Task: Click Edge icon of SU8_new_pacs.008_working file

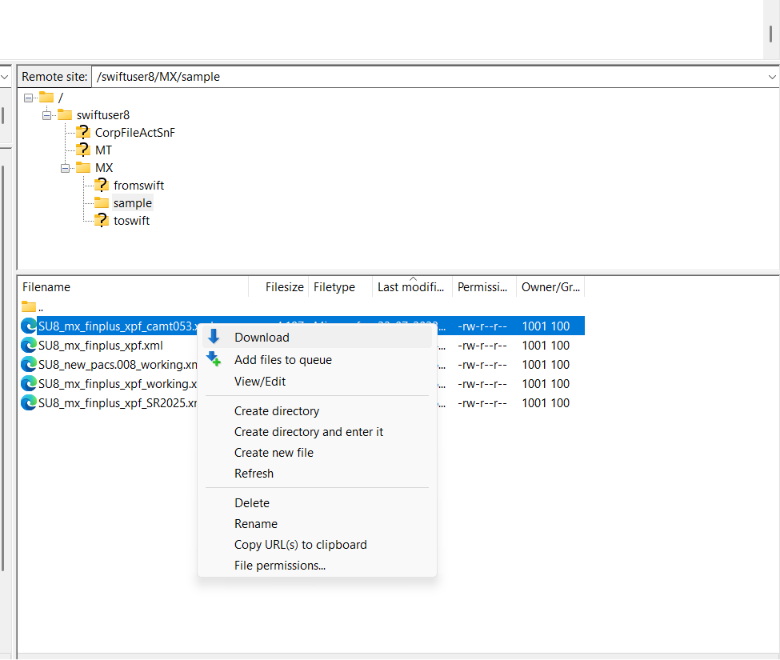Action: tap(29, 365)
